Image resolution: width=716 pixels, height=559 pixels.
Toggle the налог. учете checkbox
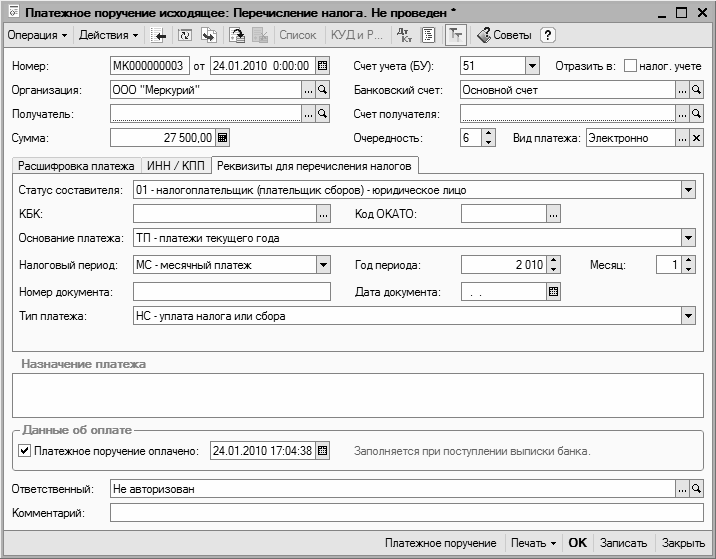point(630,66)
